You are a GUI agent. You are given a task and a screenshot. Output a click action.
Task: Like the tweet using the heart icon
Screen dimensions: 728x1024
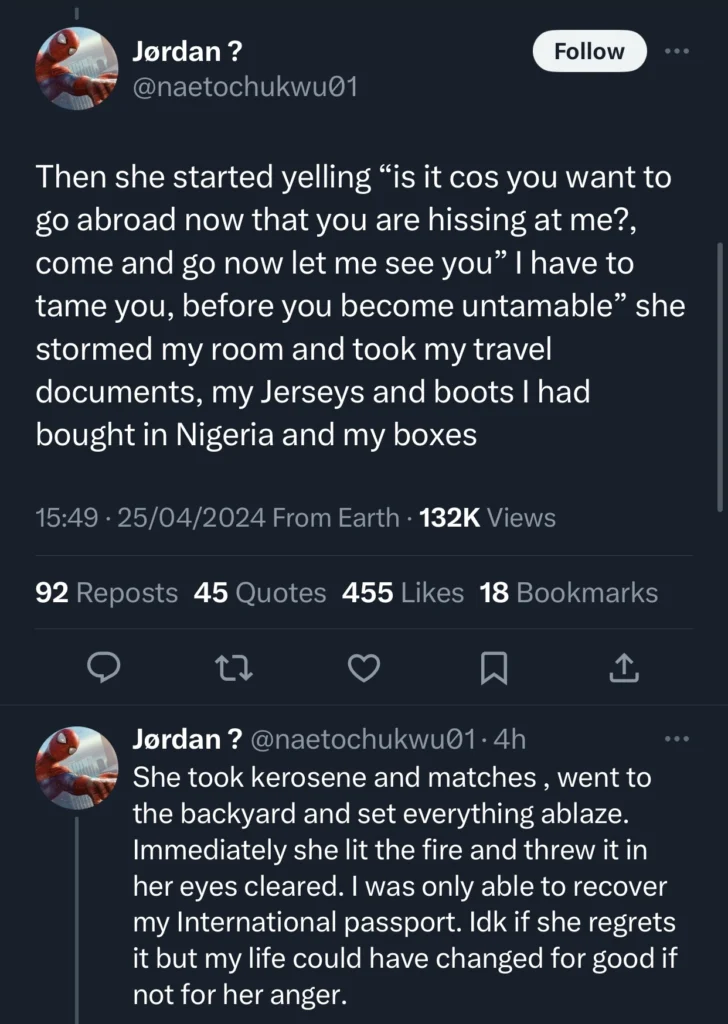(364, 668)
